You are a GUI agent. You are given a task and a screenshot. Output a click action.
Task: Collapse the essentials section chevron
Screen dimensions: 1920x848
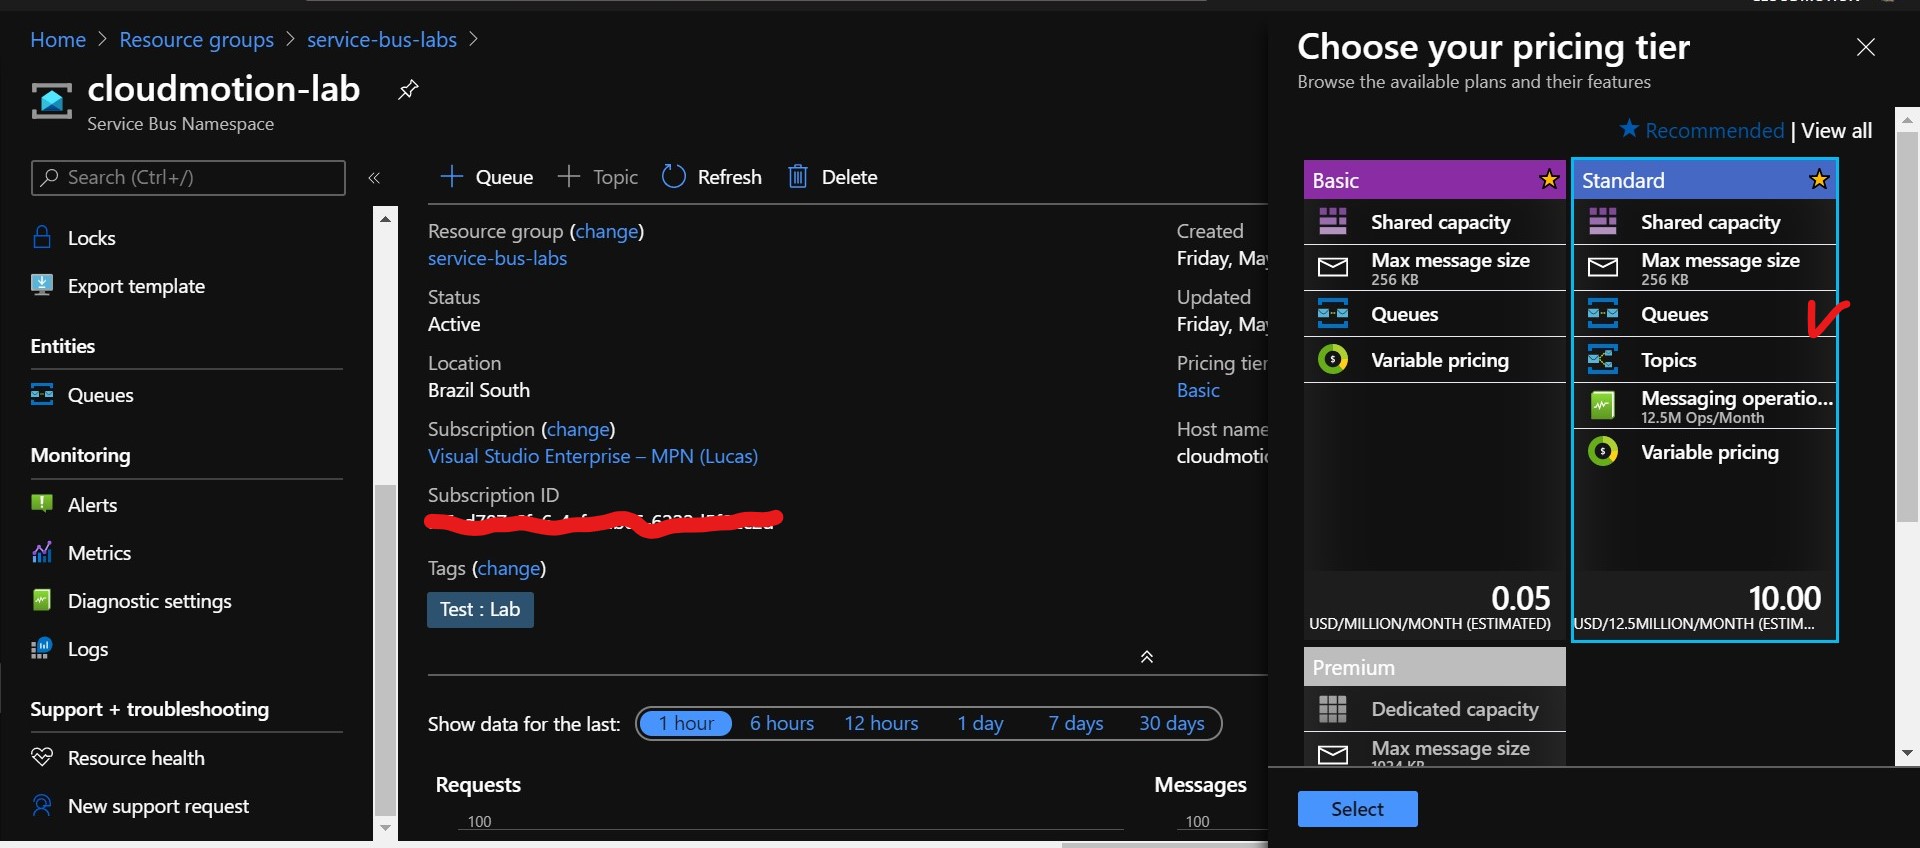pyautogui.click(x=1147, y=657)
